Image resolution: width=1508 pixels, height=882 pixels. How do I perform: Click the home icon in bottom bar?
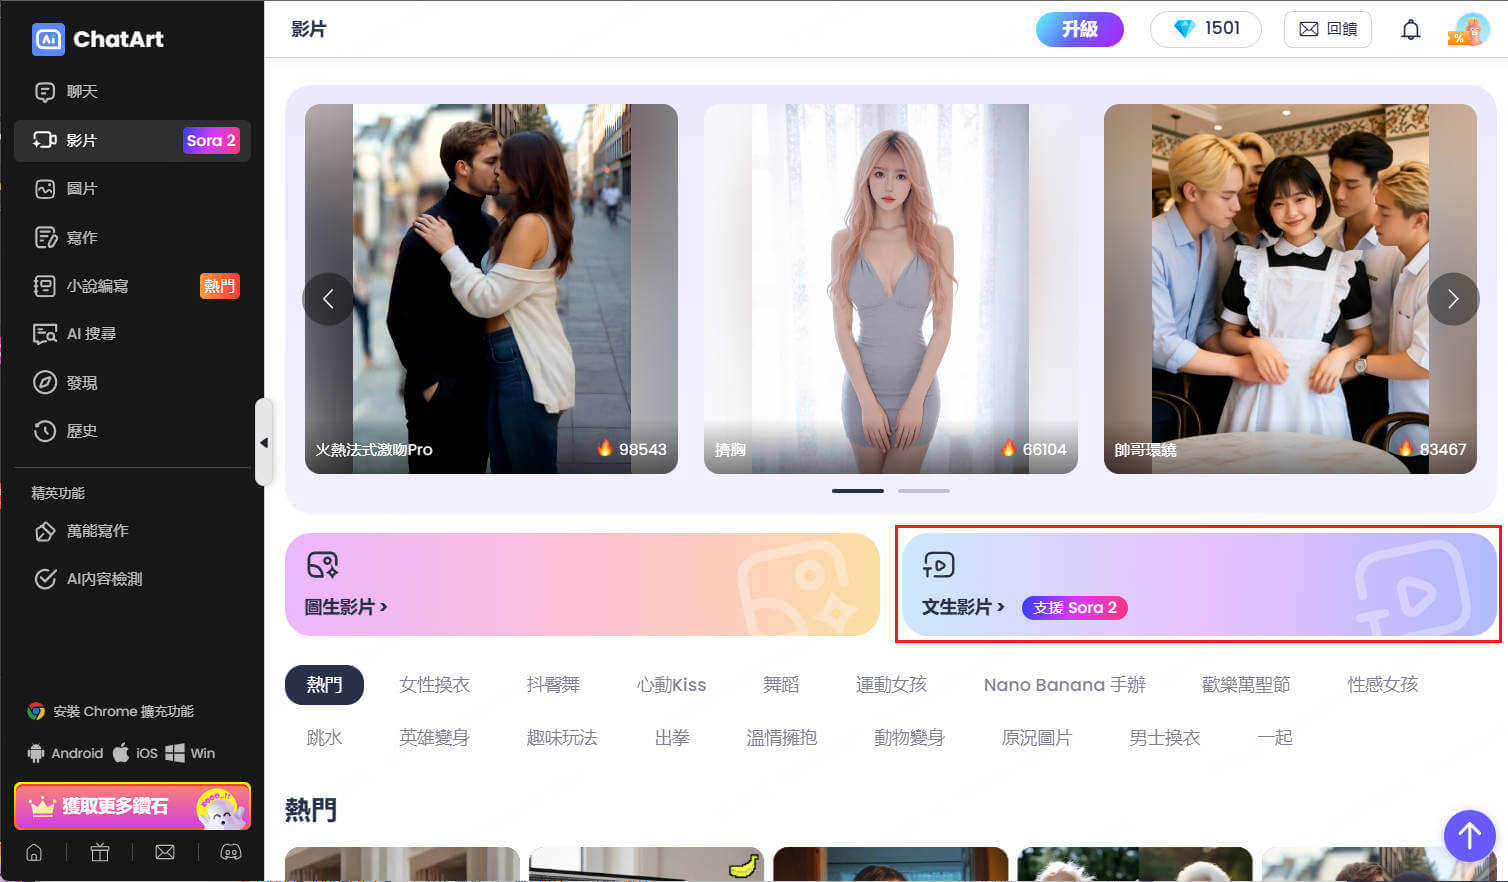pos(34,853)
